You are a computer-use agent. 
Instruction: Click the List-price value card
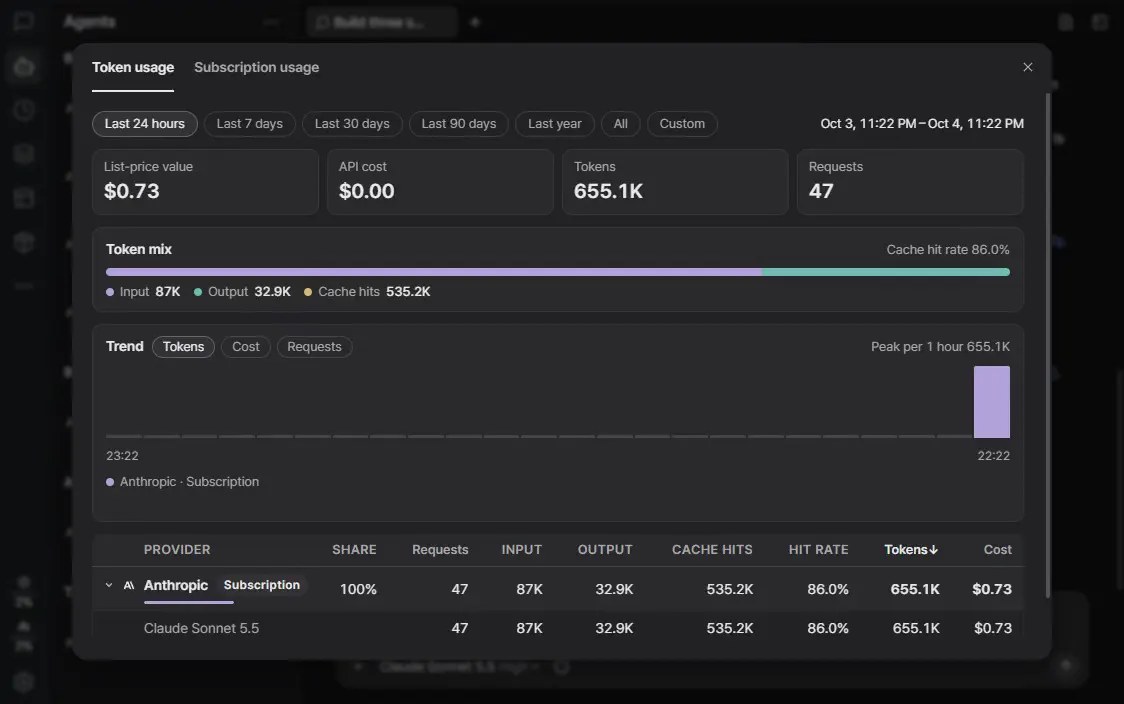coord(205,181)
